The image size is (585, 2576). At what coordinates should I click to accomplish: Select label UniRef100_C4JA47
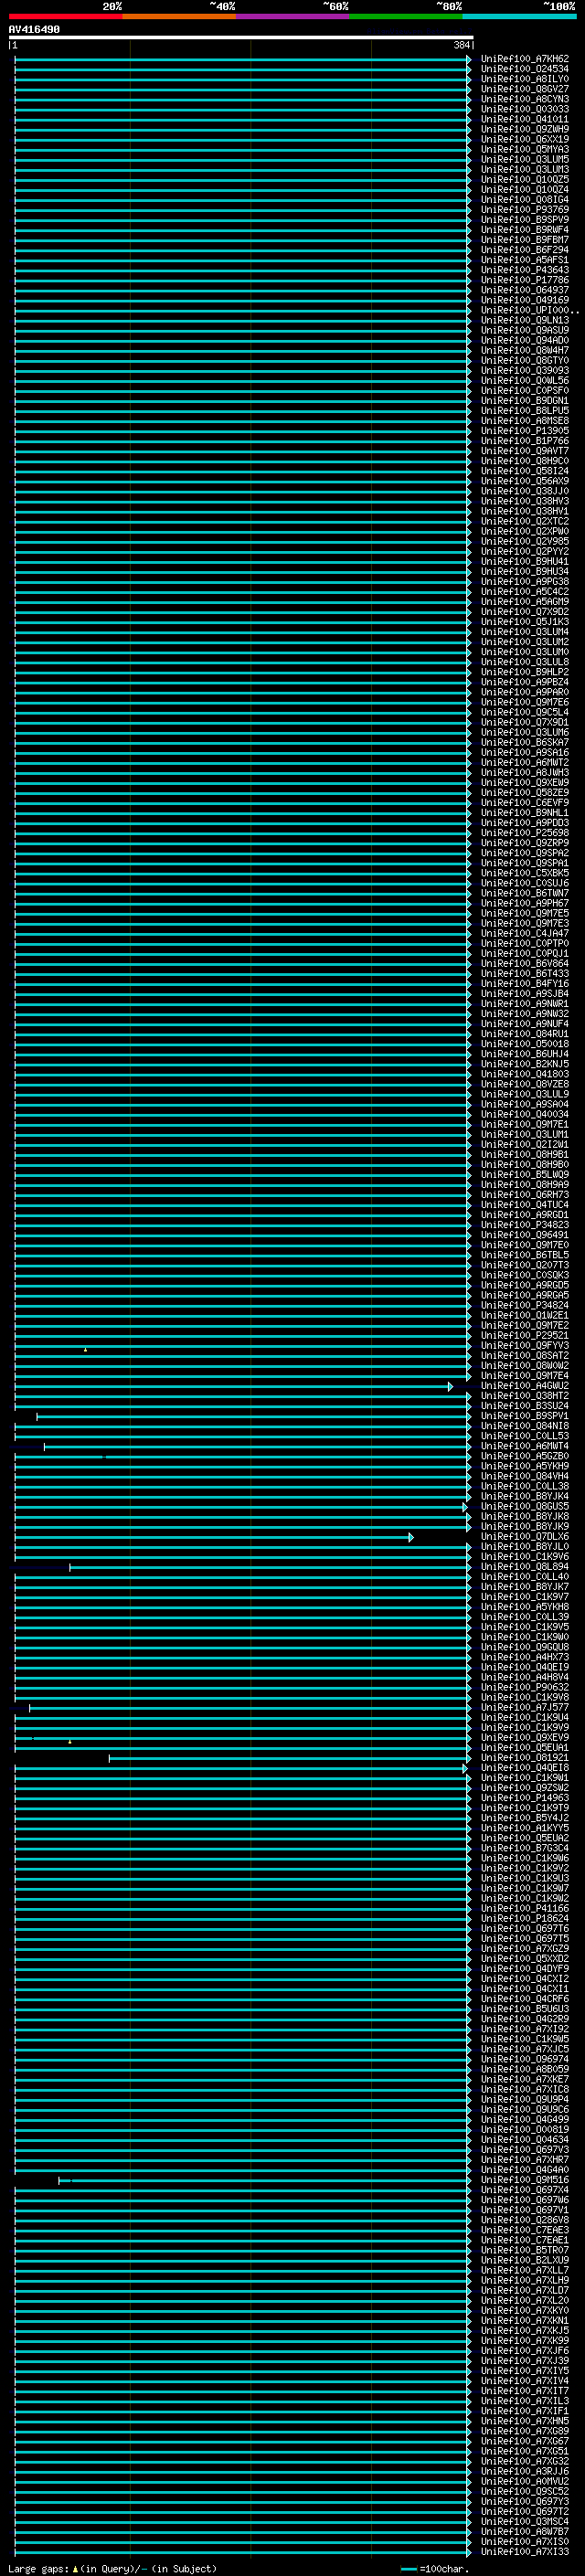524,933
